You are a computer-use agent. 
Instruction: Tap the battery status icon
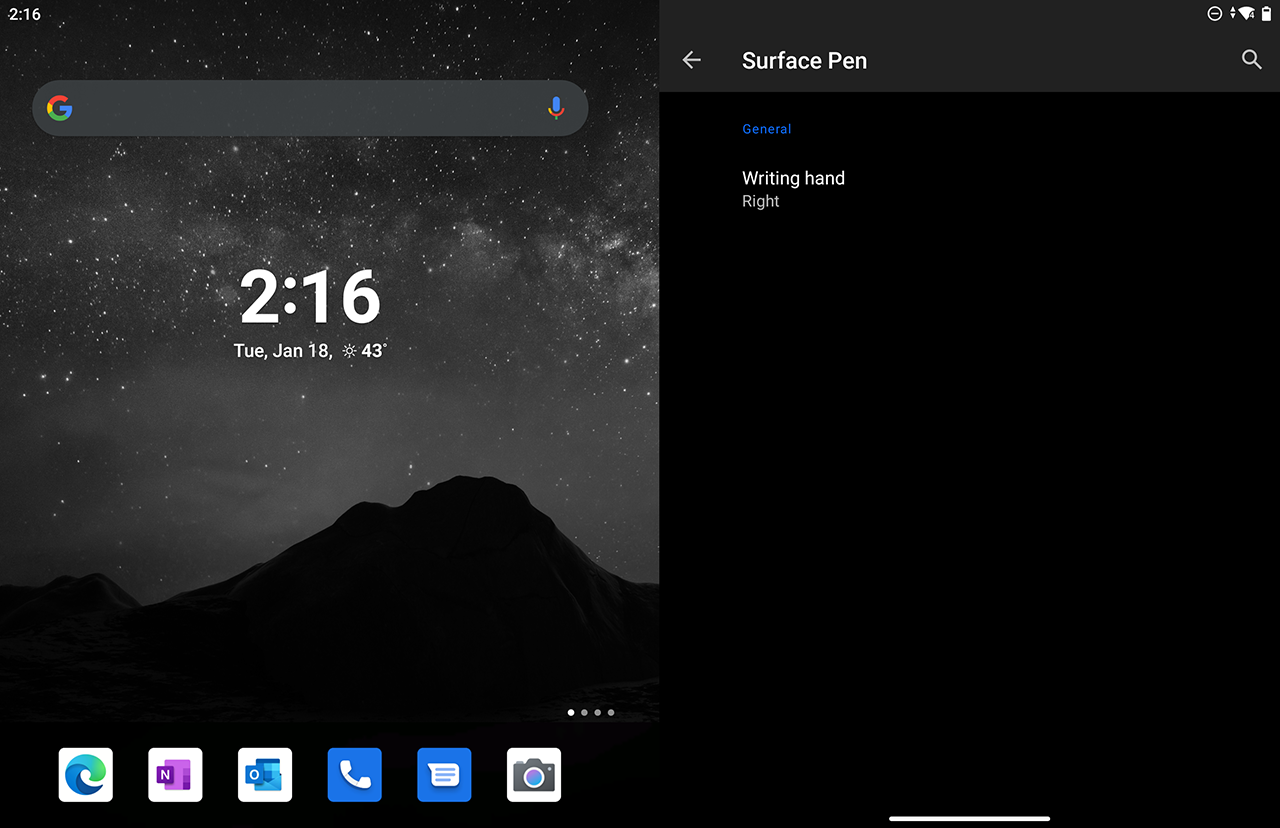tap(1265, 13)
